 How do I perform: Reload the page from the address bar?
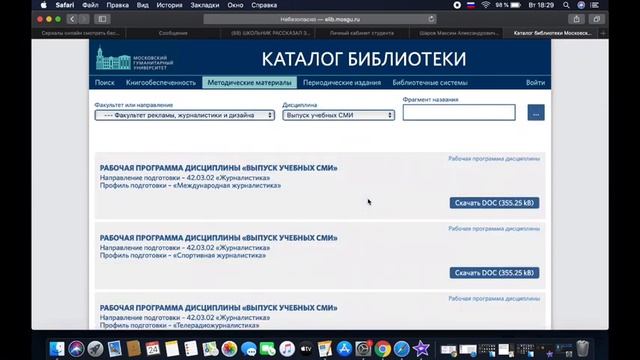click(431, 19)
